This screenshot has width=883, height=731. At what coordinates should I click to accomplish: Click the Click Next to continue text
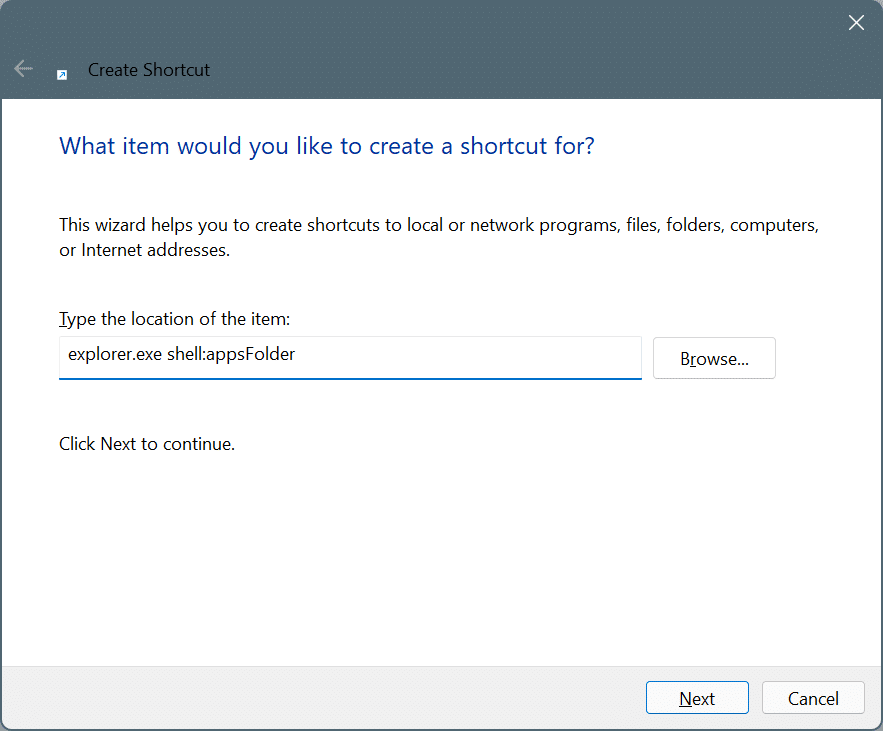pyautogui.click(x=146, y=443)
